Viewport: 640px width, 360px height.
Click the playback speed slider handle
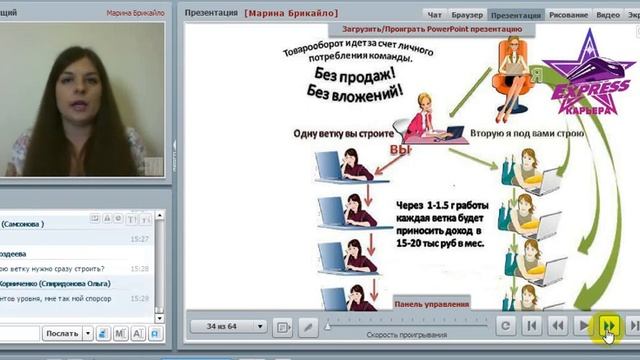coord(327,326)
